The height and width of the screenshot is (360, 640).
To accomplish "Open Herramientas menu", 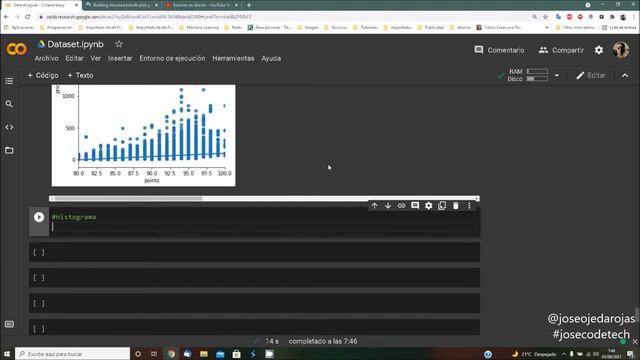I will pos(233,58).
